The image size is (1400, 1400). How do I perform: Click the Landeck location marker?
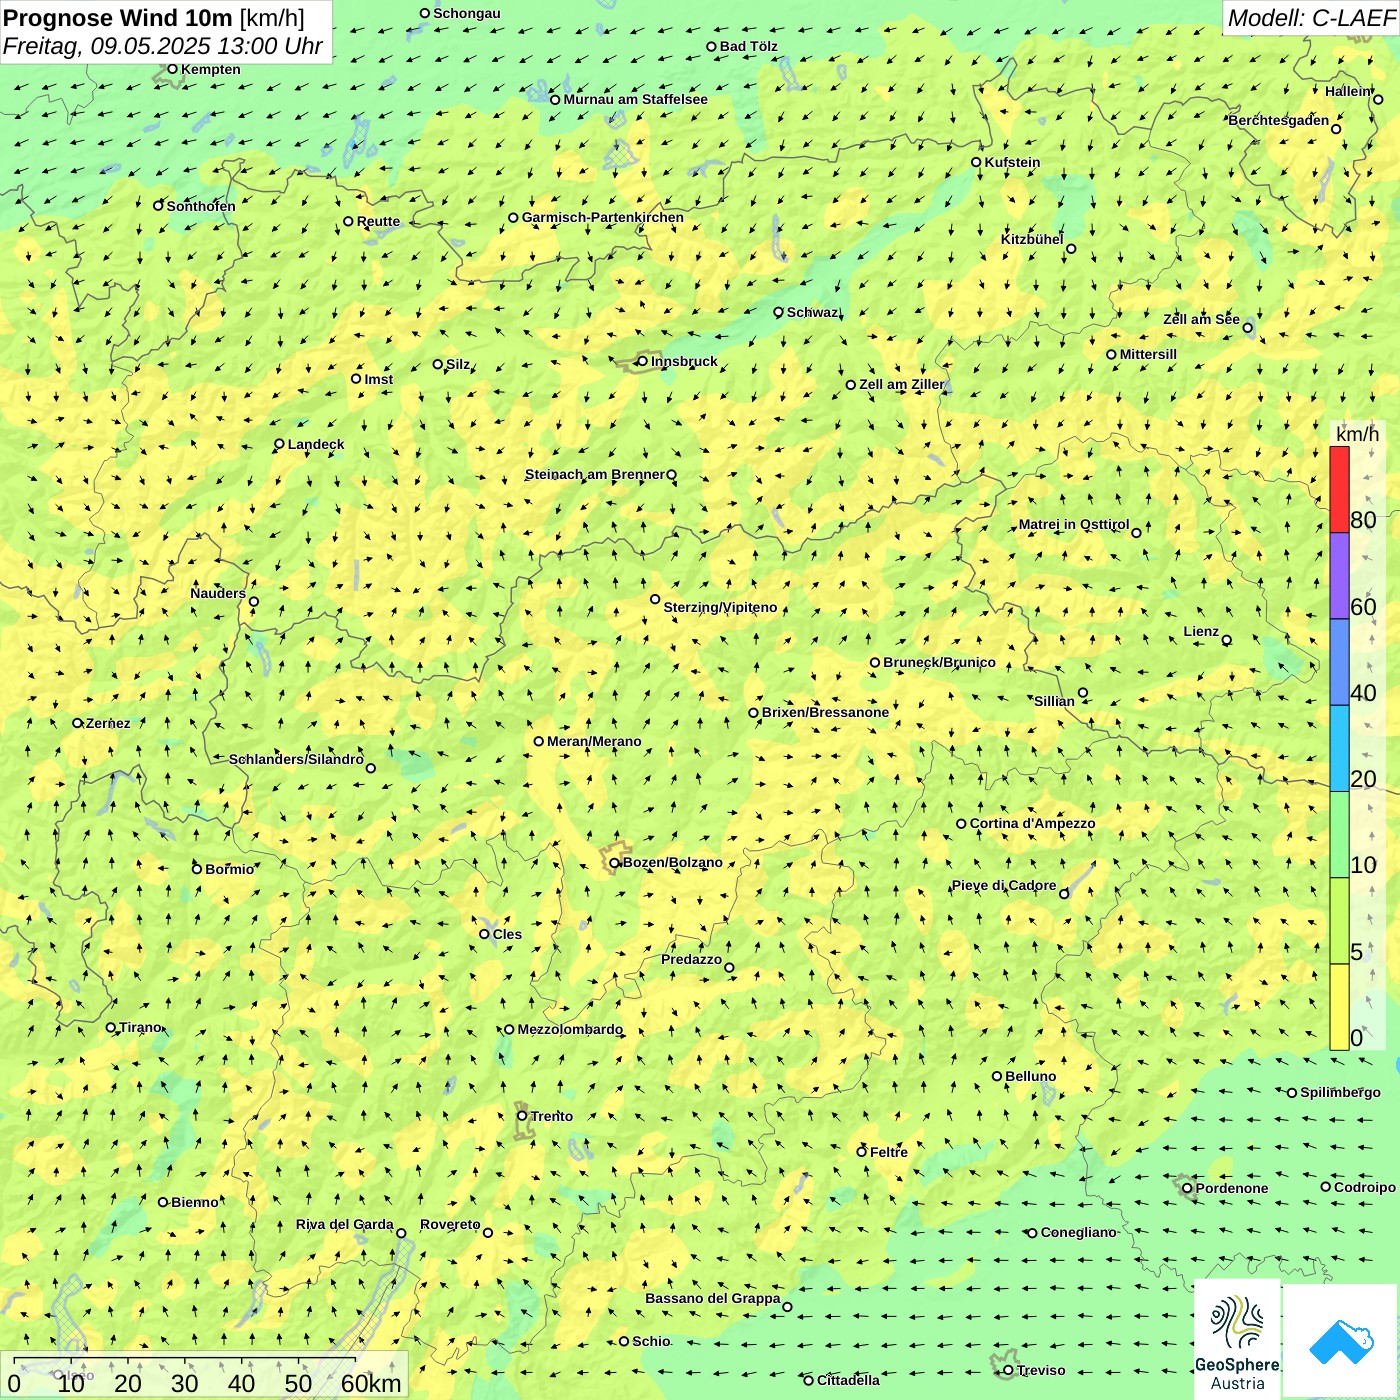click(x=279, y=444)
